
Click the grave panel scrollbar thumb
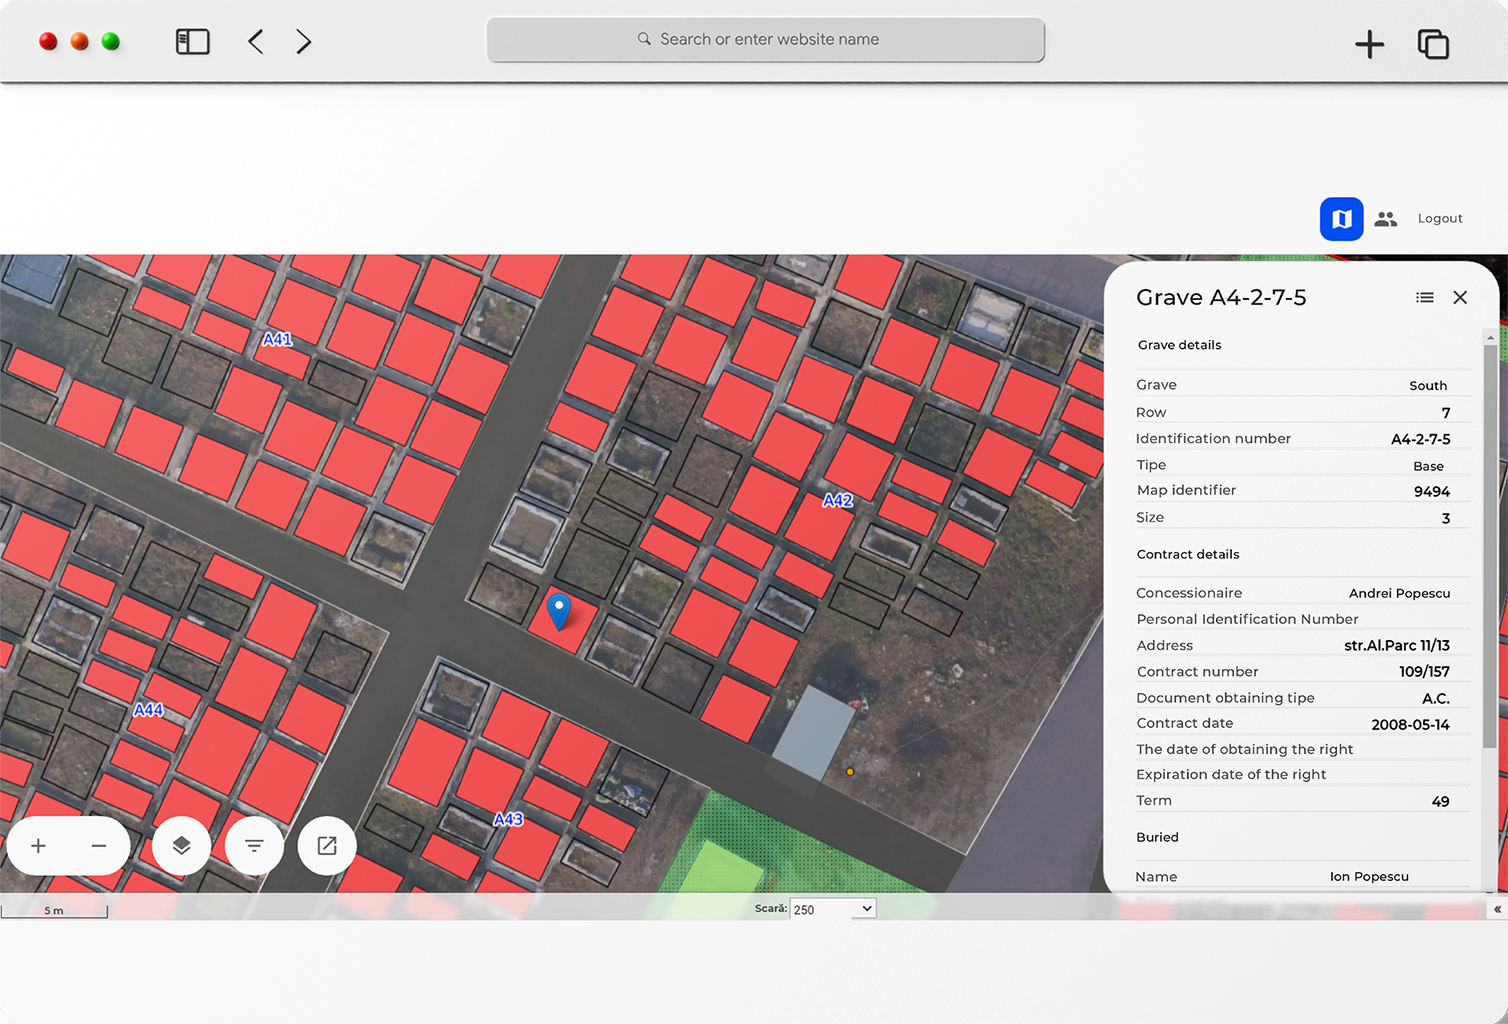click(1490, 547)
